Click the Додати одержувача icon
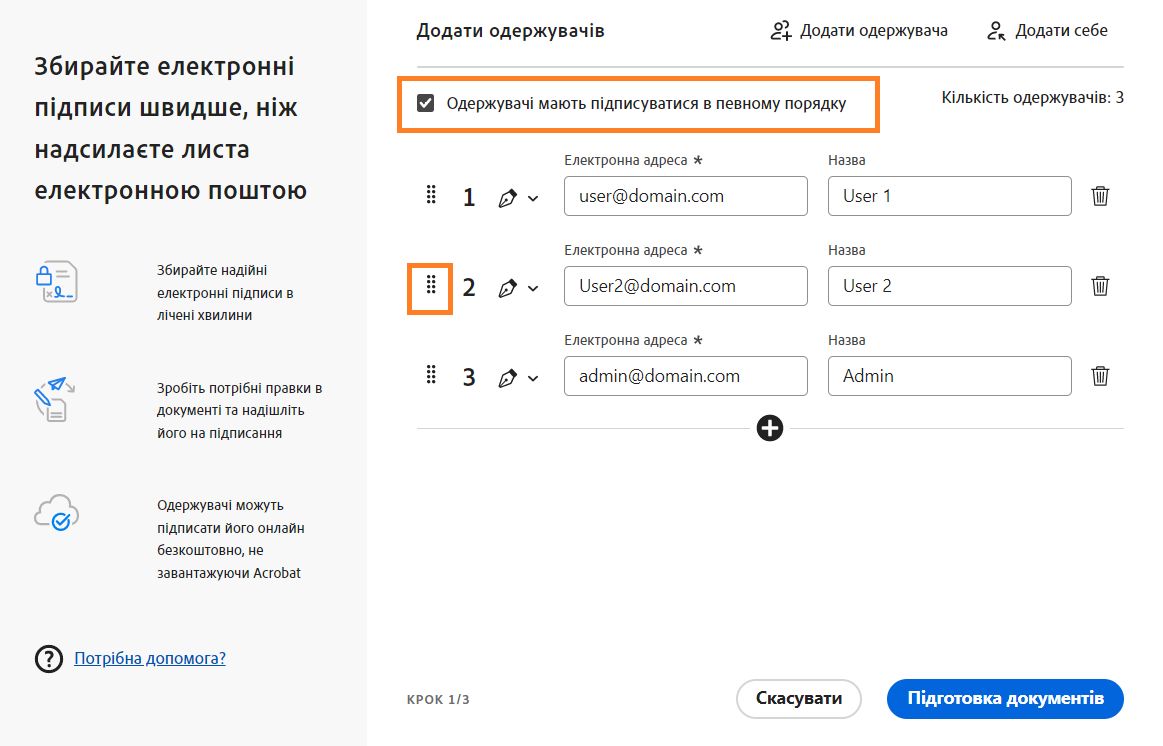 click(x=779, y=30)
